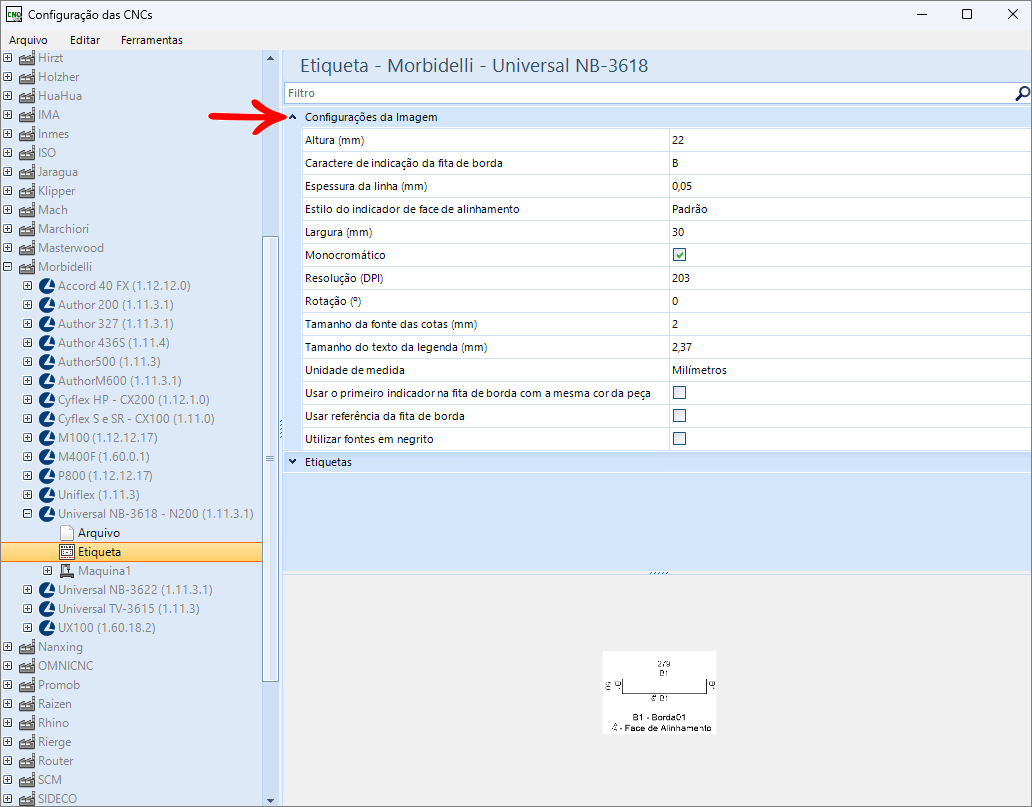This screenshot has height=807, width=1032.
Task: Expand the Universal NB-3622 node
Action: 28,590
